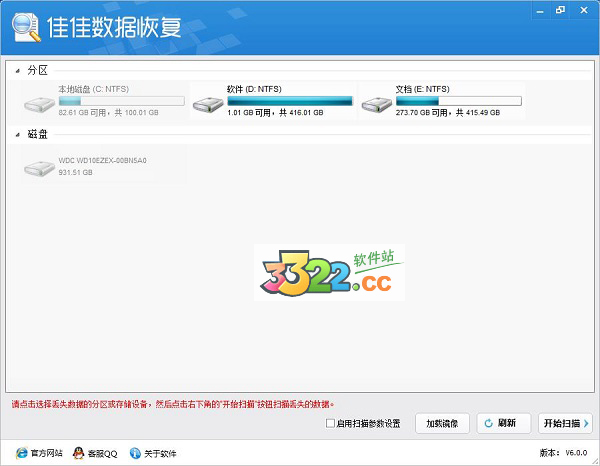Click the C: drive usage bar
Viewport: 600px width, 466px height.
click(122, 101)
